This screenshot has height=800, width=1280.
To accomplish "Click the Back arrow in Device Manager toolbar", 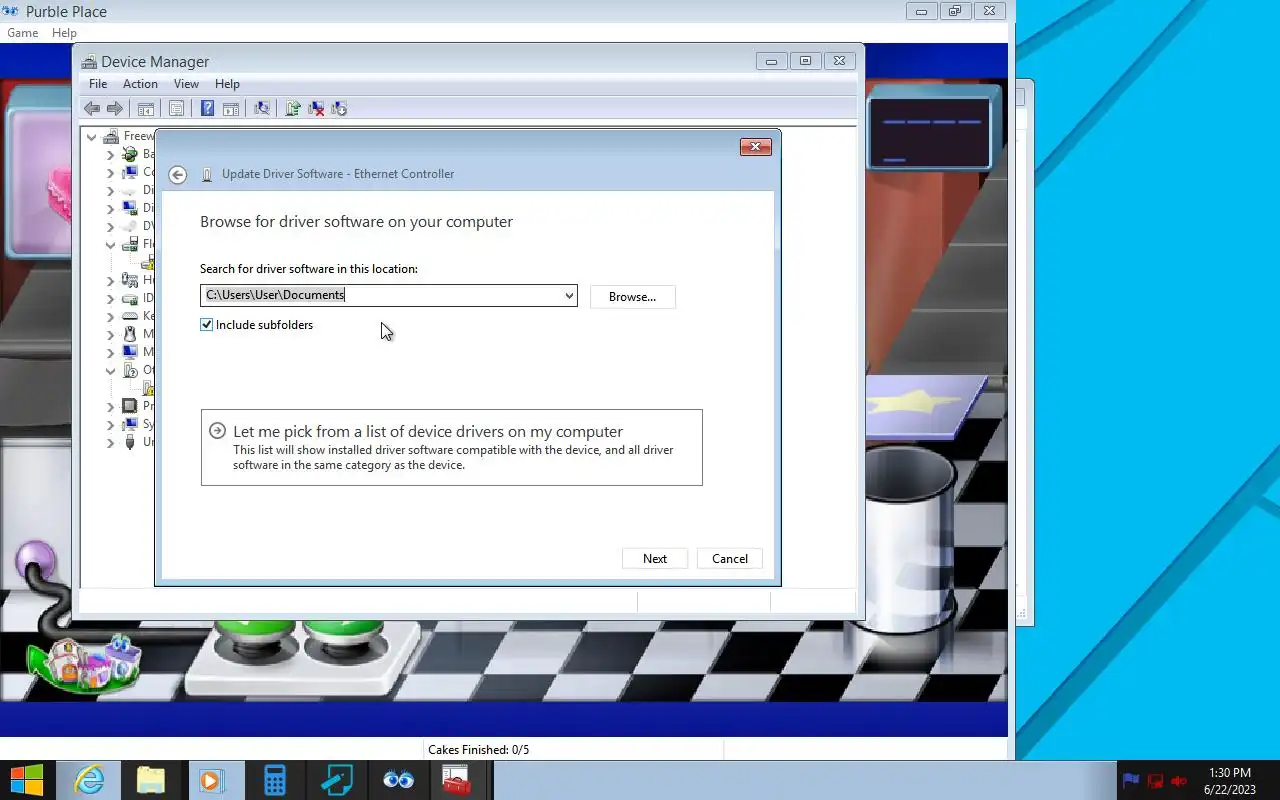I will click(x=92, y=109).
